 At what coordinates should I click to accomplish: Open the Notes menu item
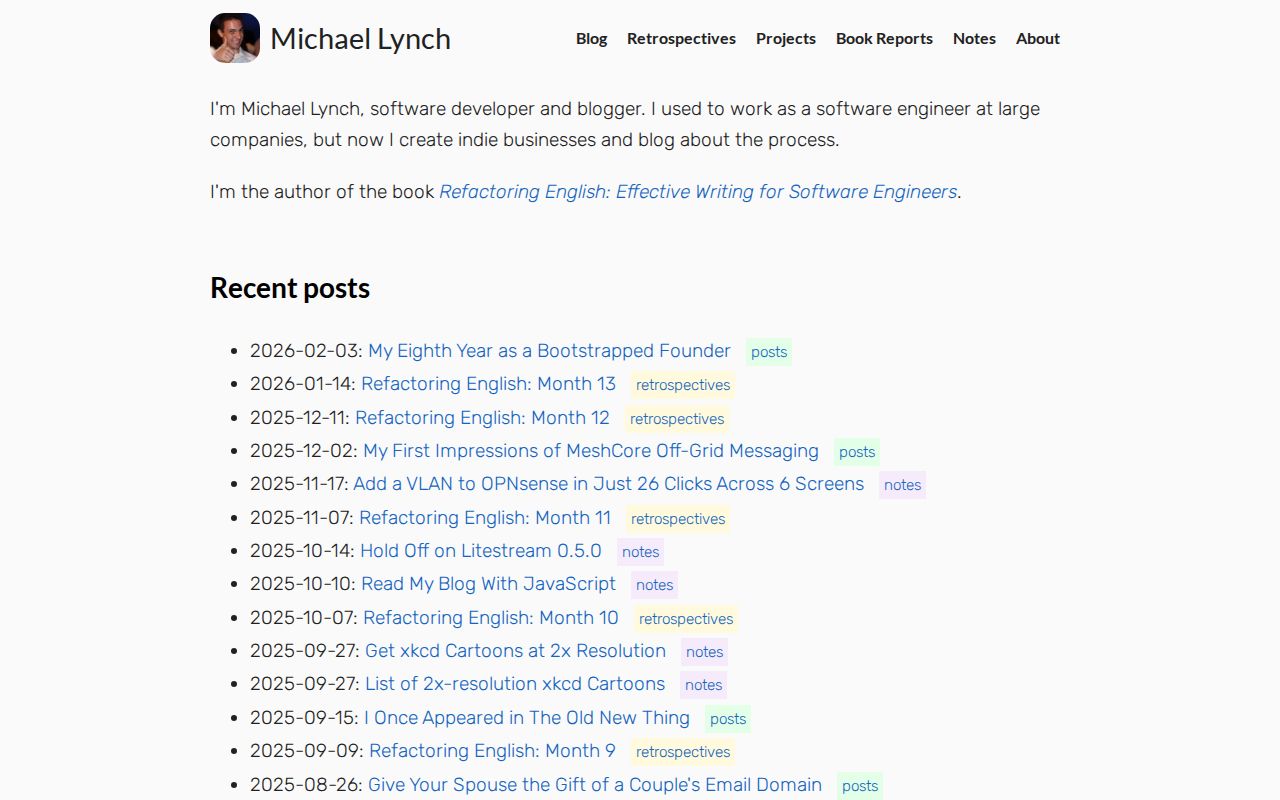point(974,38)
